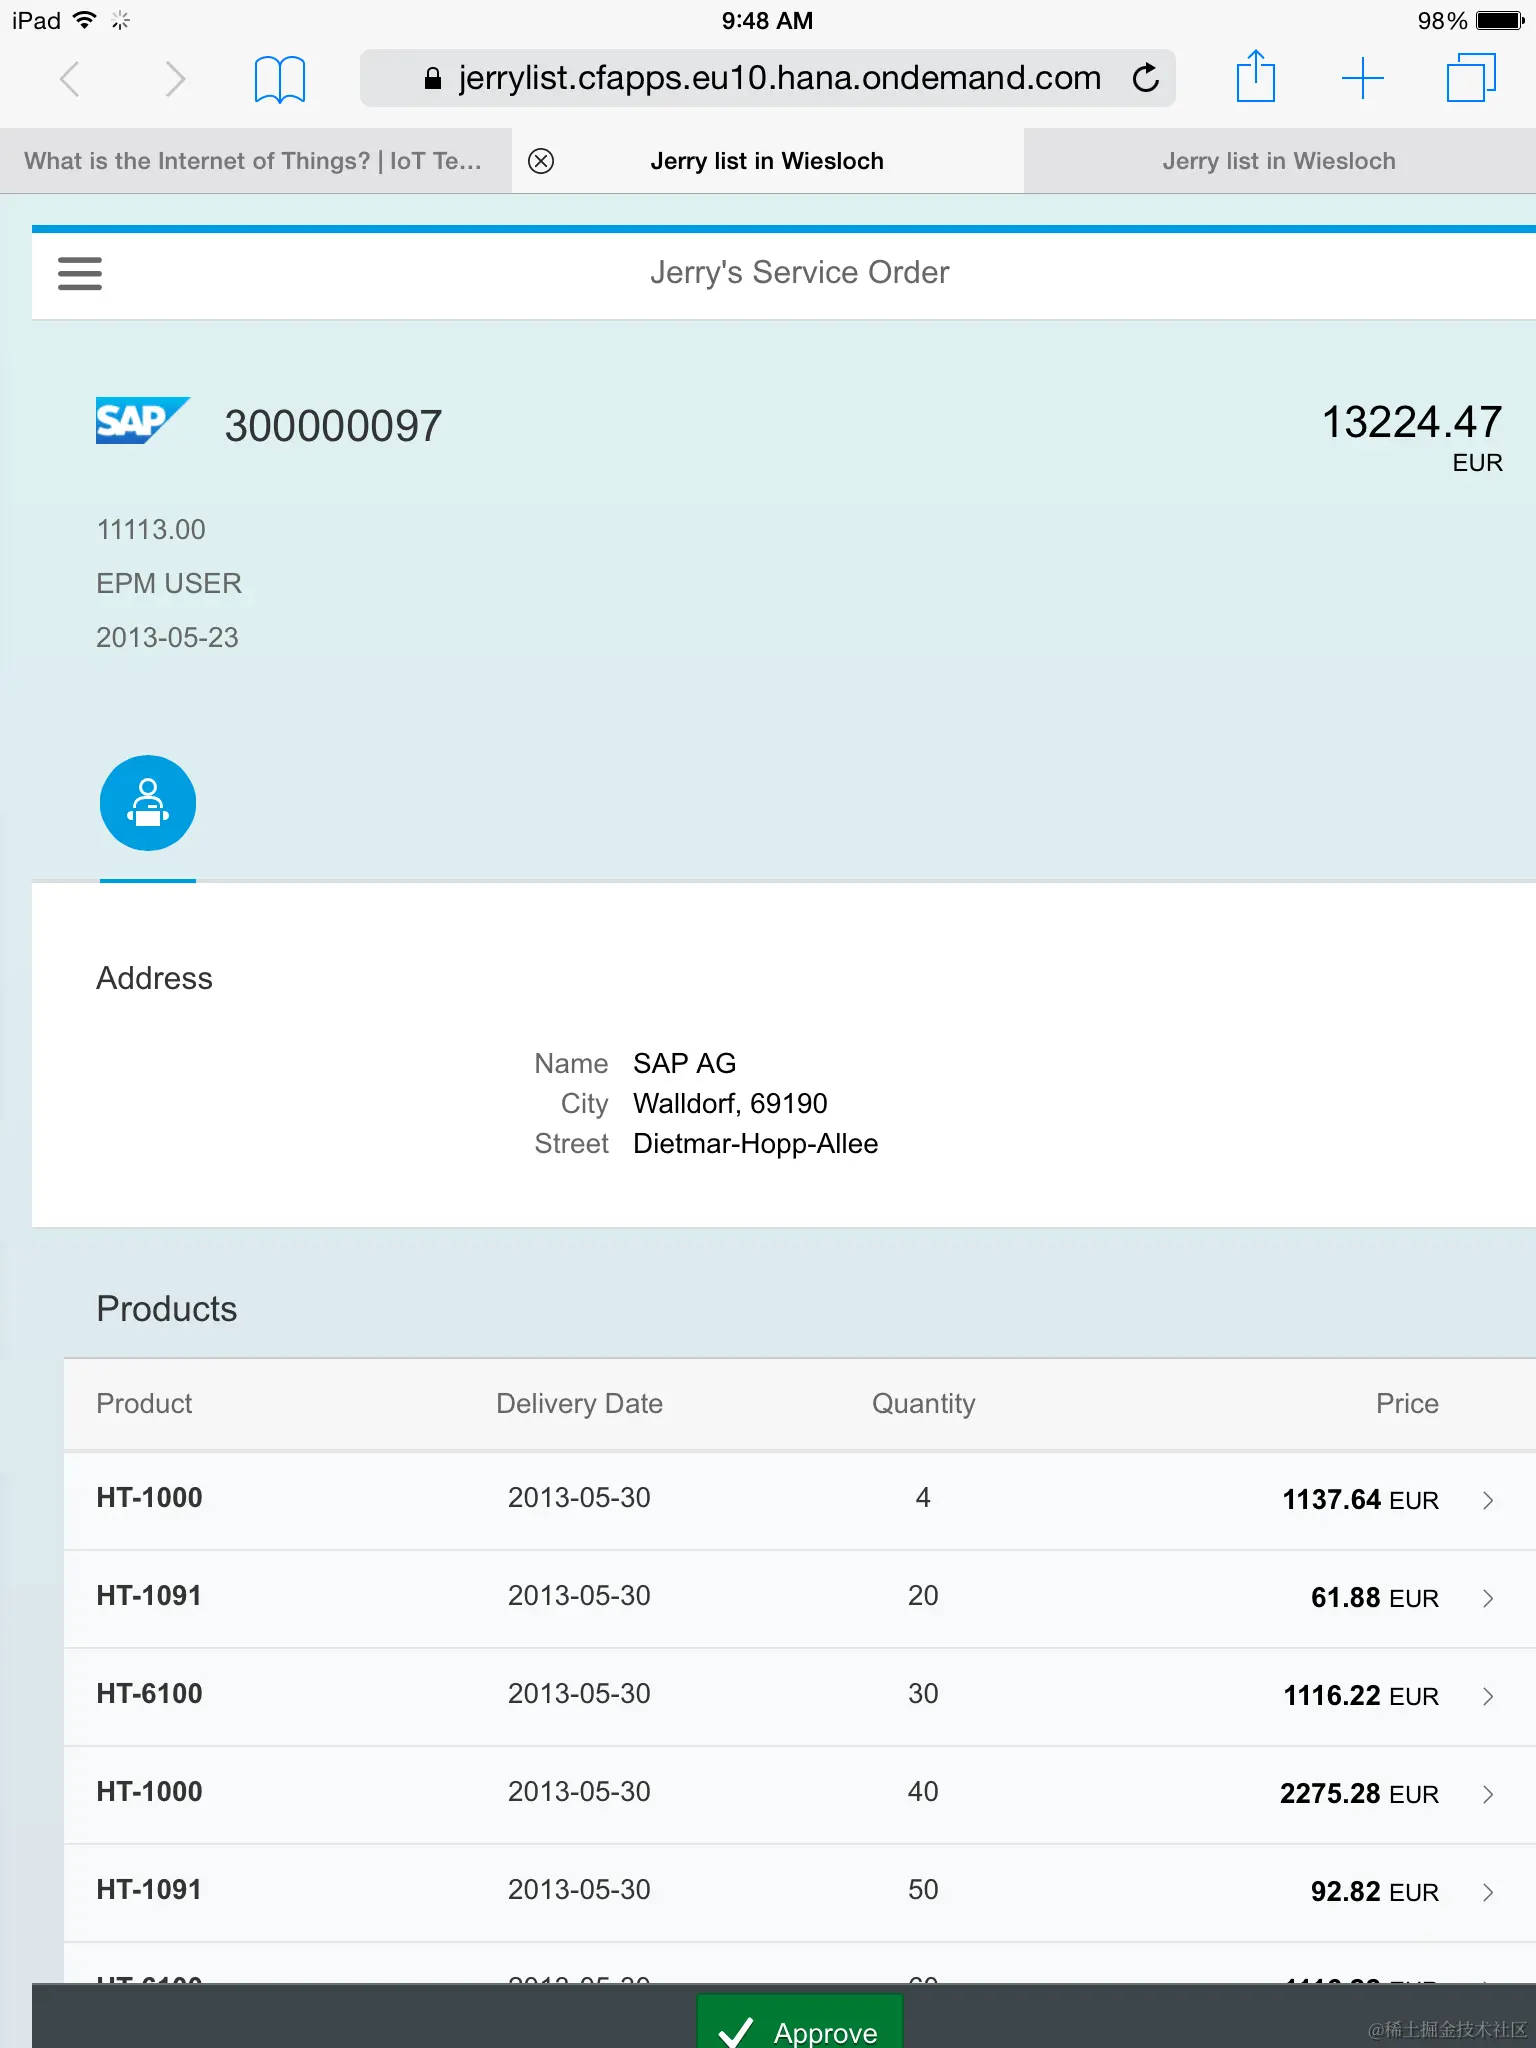Click the Products section heading

(166, 1309)
